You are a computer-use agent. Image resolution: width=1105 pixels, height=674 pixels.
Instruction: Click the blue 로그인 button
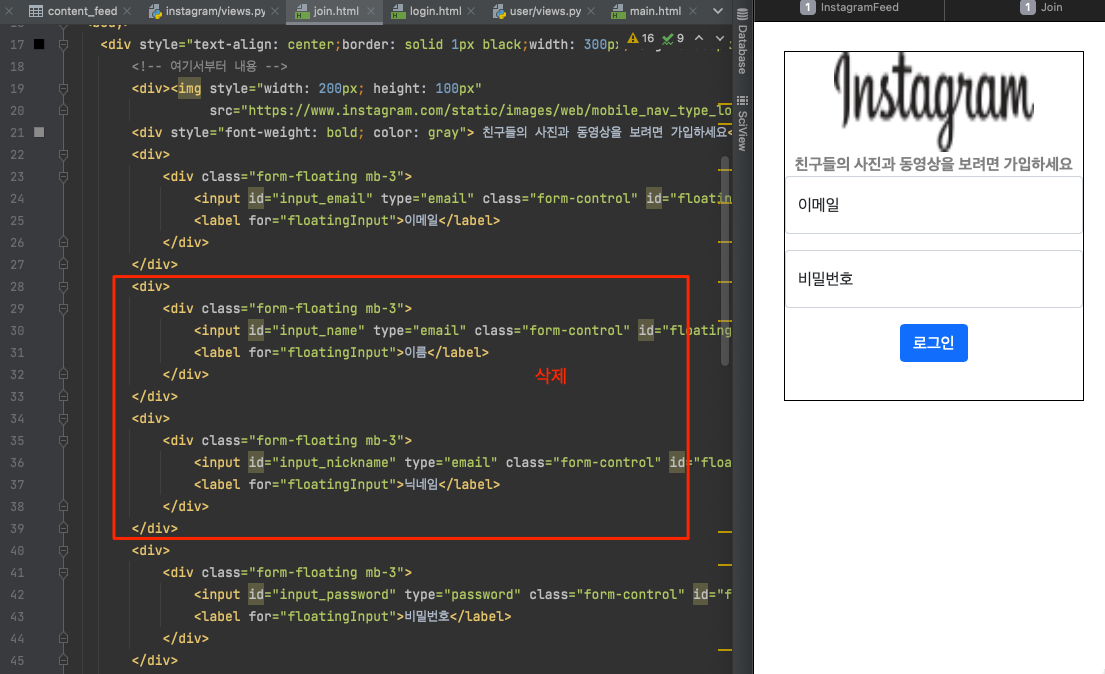934,343
